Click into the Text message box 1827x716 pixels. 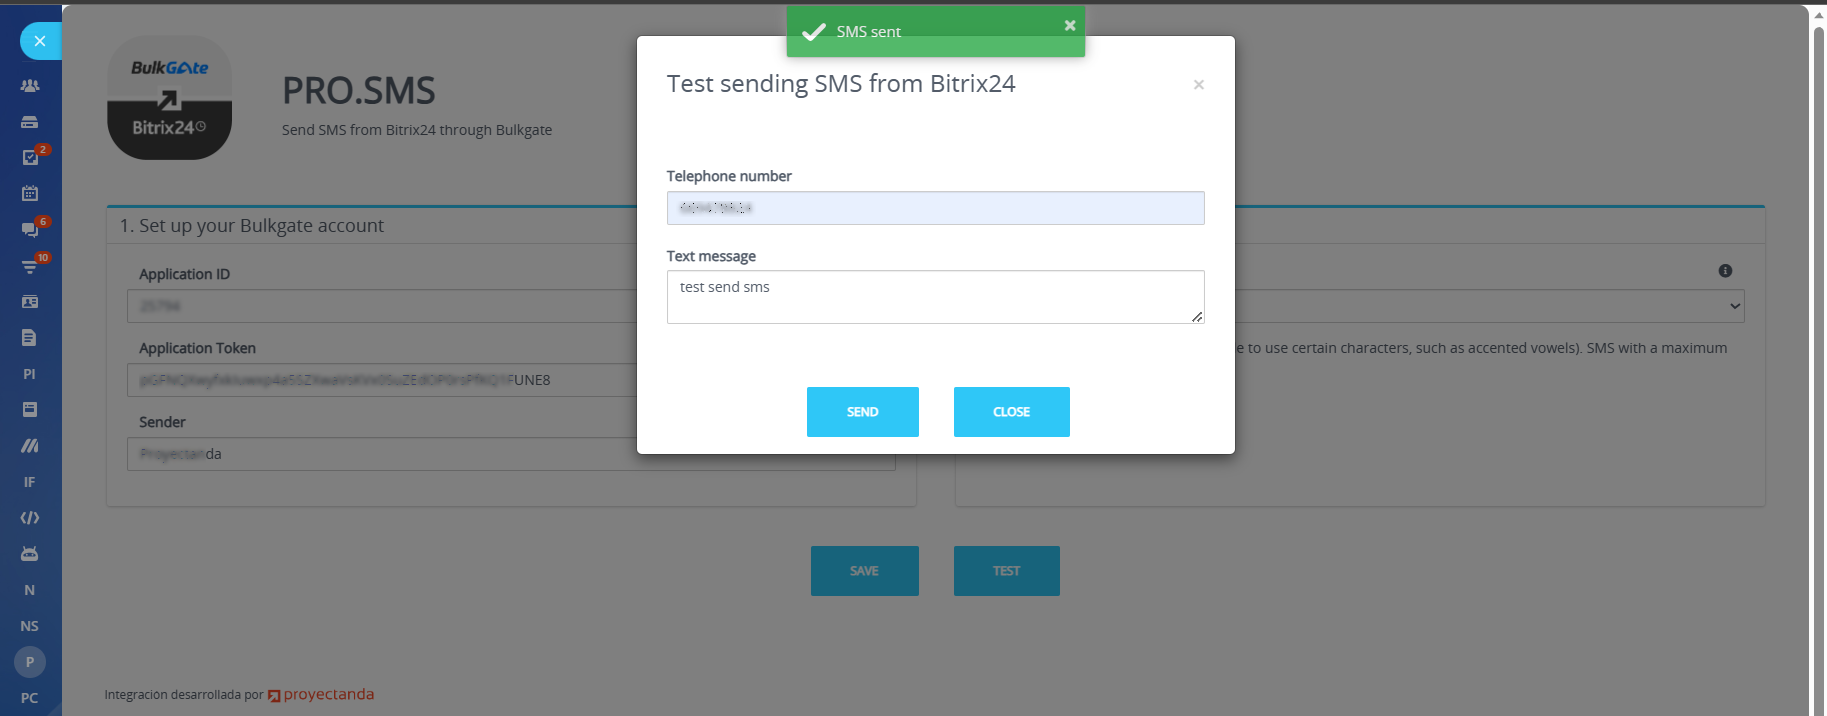point(935,296)
